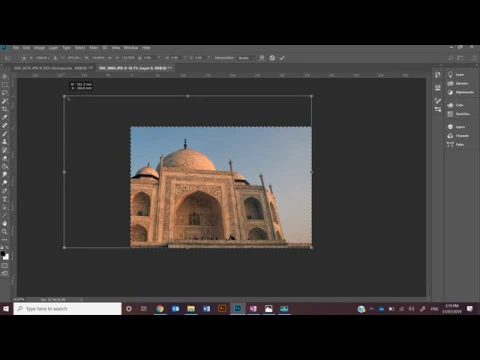Screen dimensions: 480x360
Task: Cancel the transform
Action: (272, 58)
